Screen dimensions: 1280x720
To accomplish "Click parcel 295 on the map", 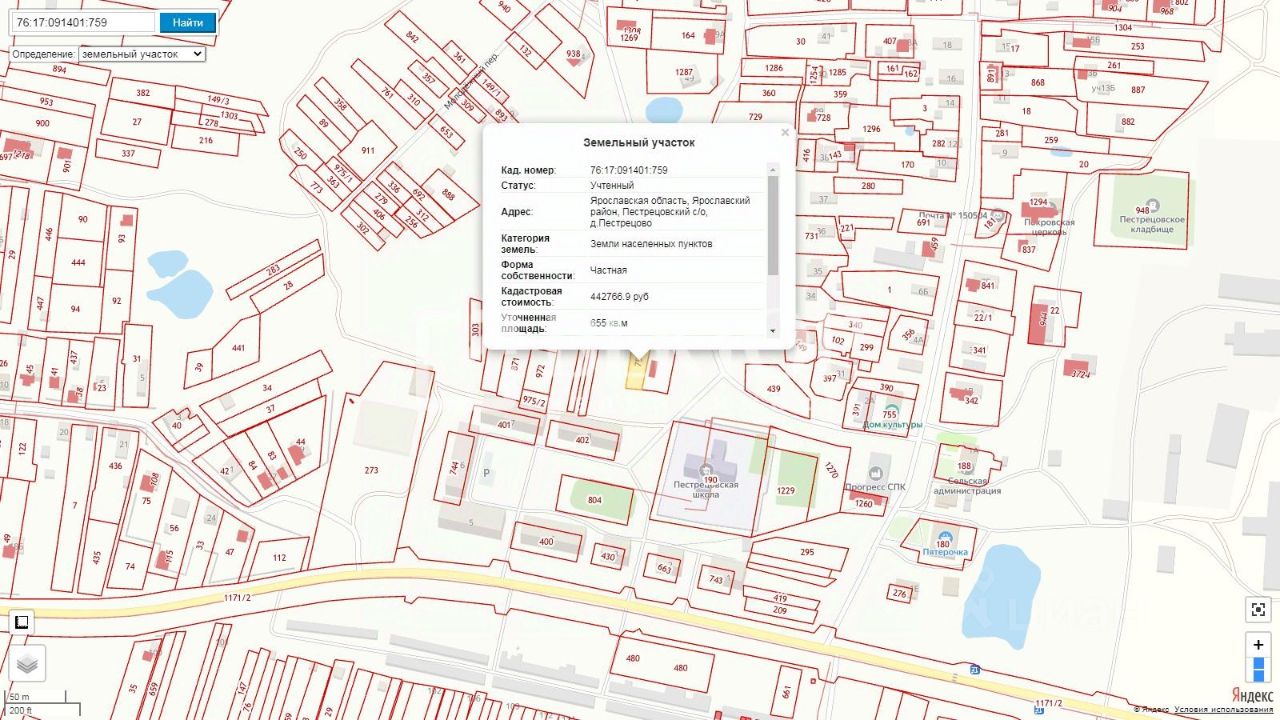I will click(x=807, y=551).
